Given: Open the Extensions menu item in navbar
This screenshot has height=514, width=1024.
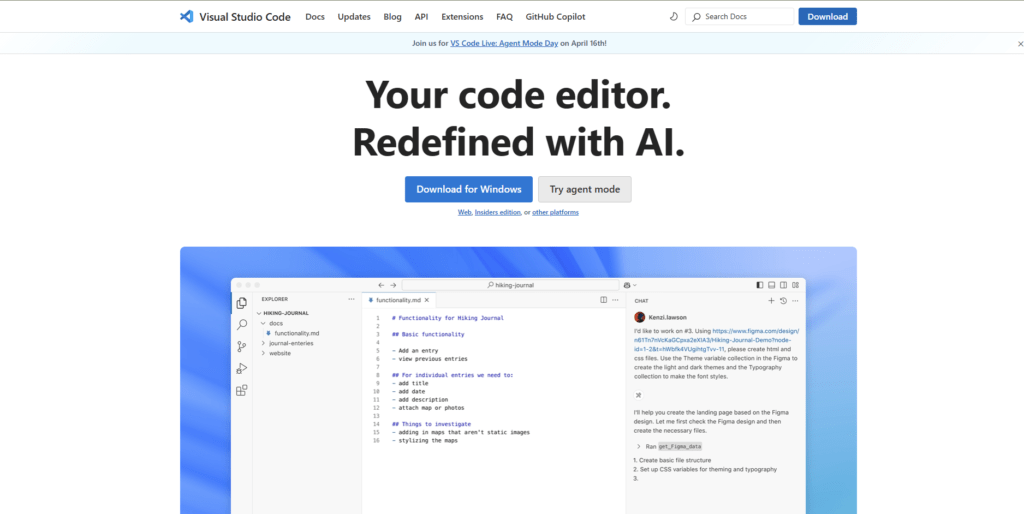Looking at the screenshot, I should [x=462, y=17].
